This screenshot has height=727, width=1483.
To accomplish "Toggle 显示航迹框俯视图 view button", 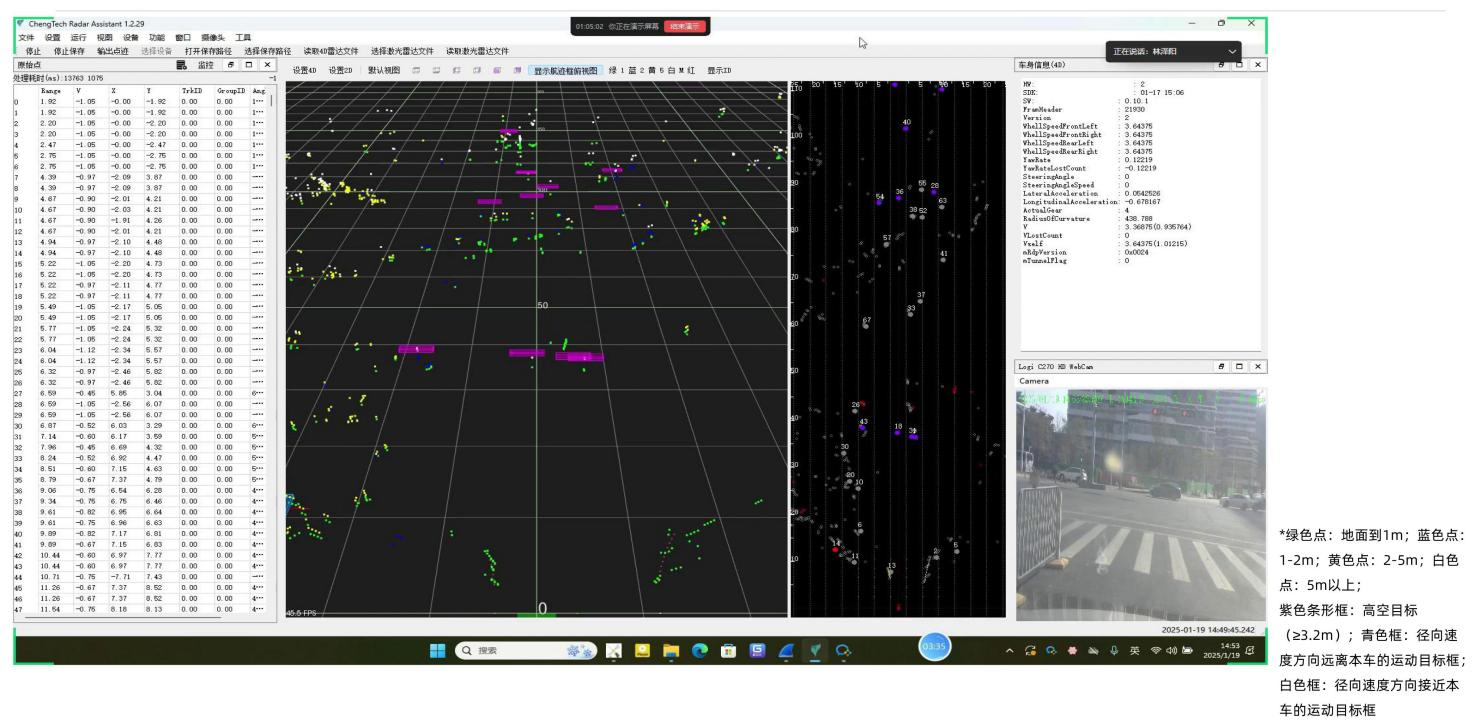I will click(565, 71).
